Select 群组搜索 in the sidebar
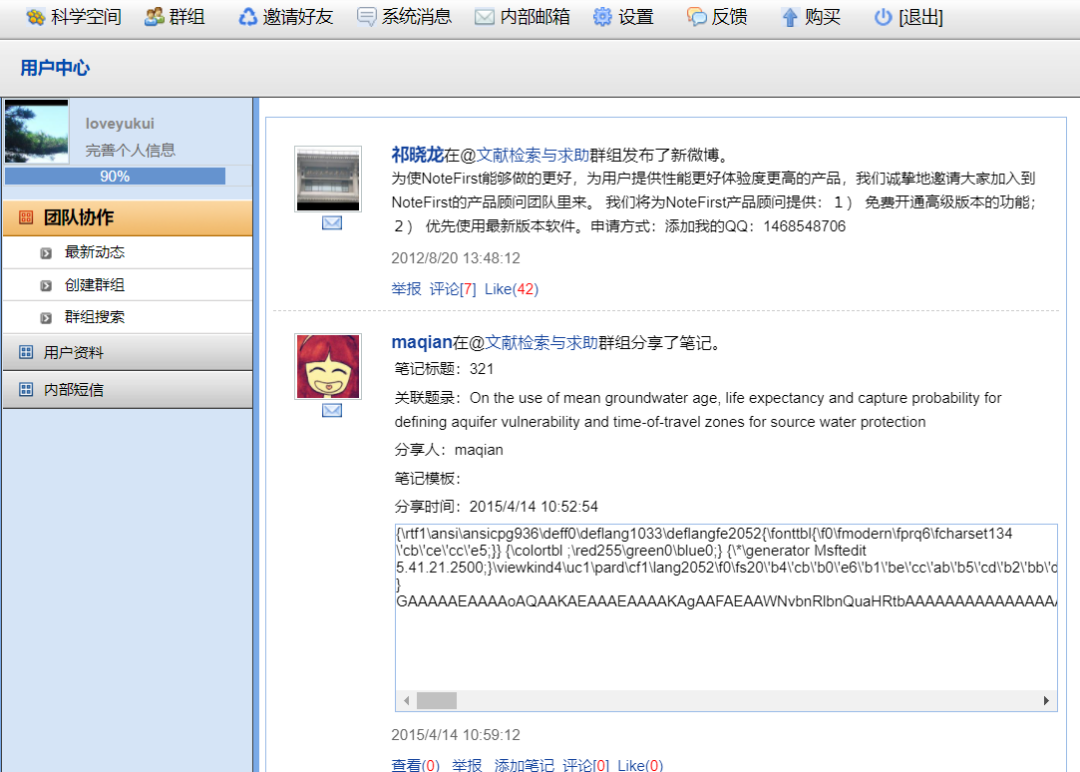Image resolution: width=1080 pixels, height=772 pixels. click(x=94, y=317)
